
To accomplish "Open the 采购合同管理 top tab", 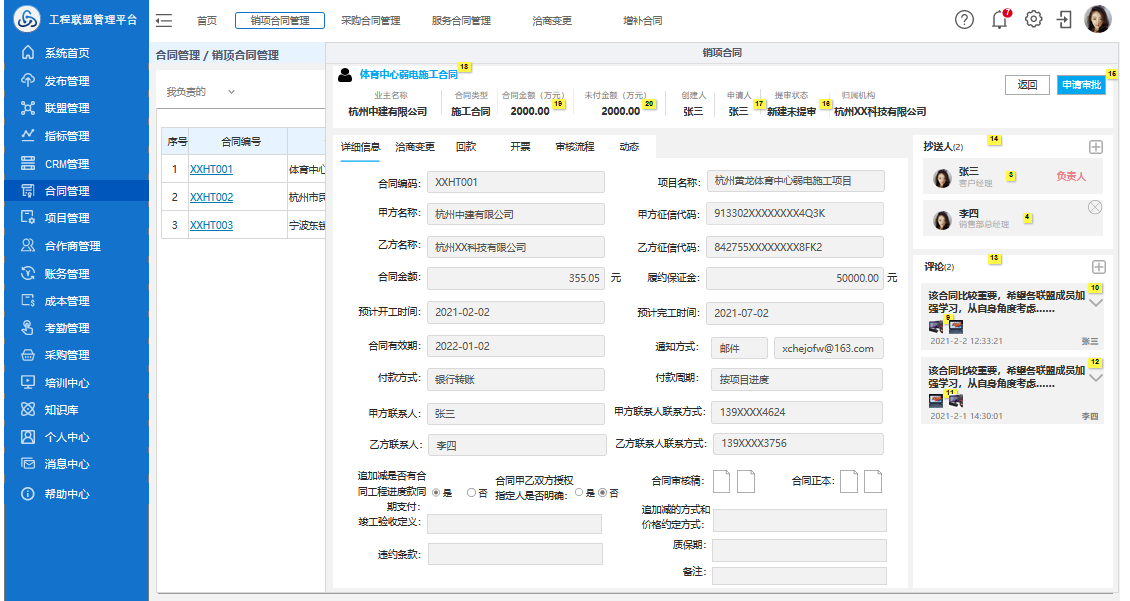I will pos(370,20).
